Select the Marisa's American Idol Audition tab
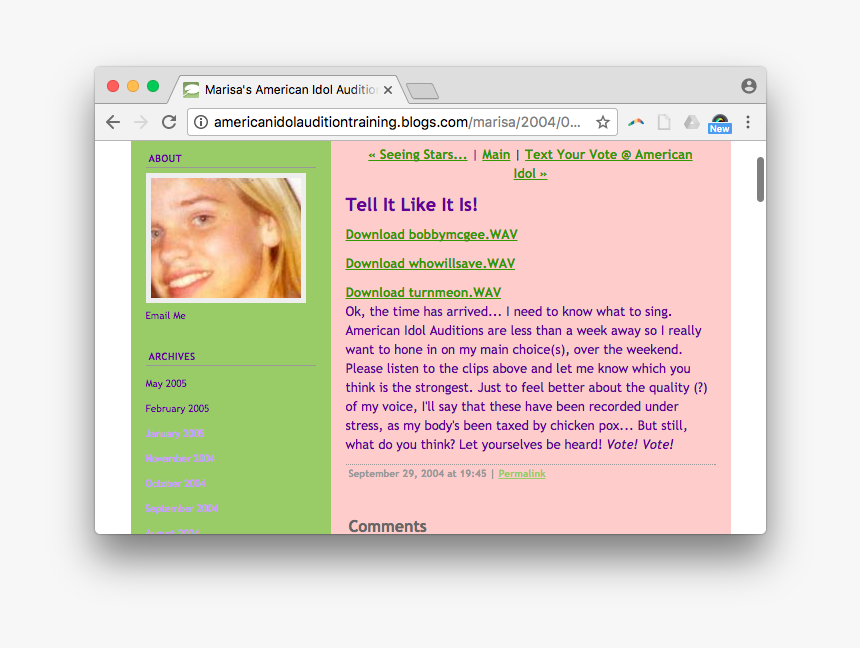This screenshot has width=860, height=648. click(288, 89)
